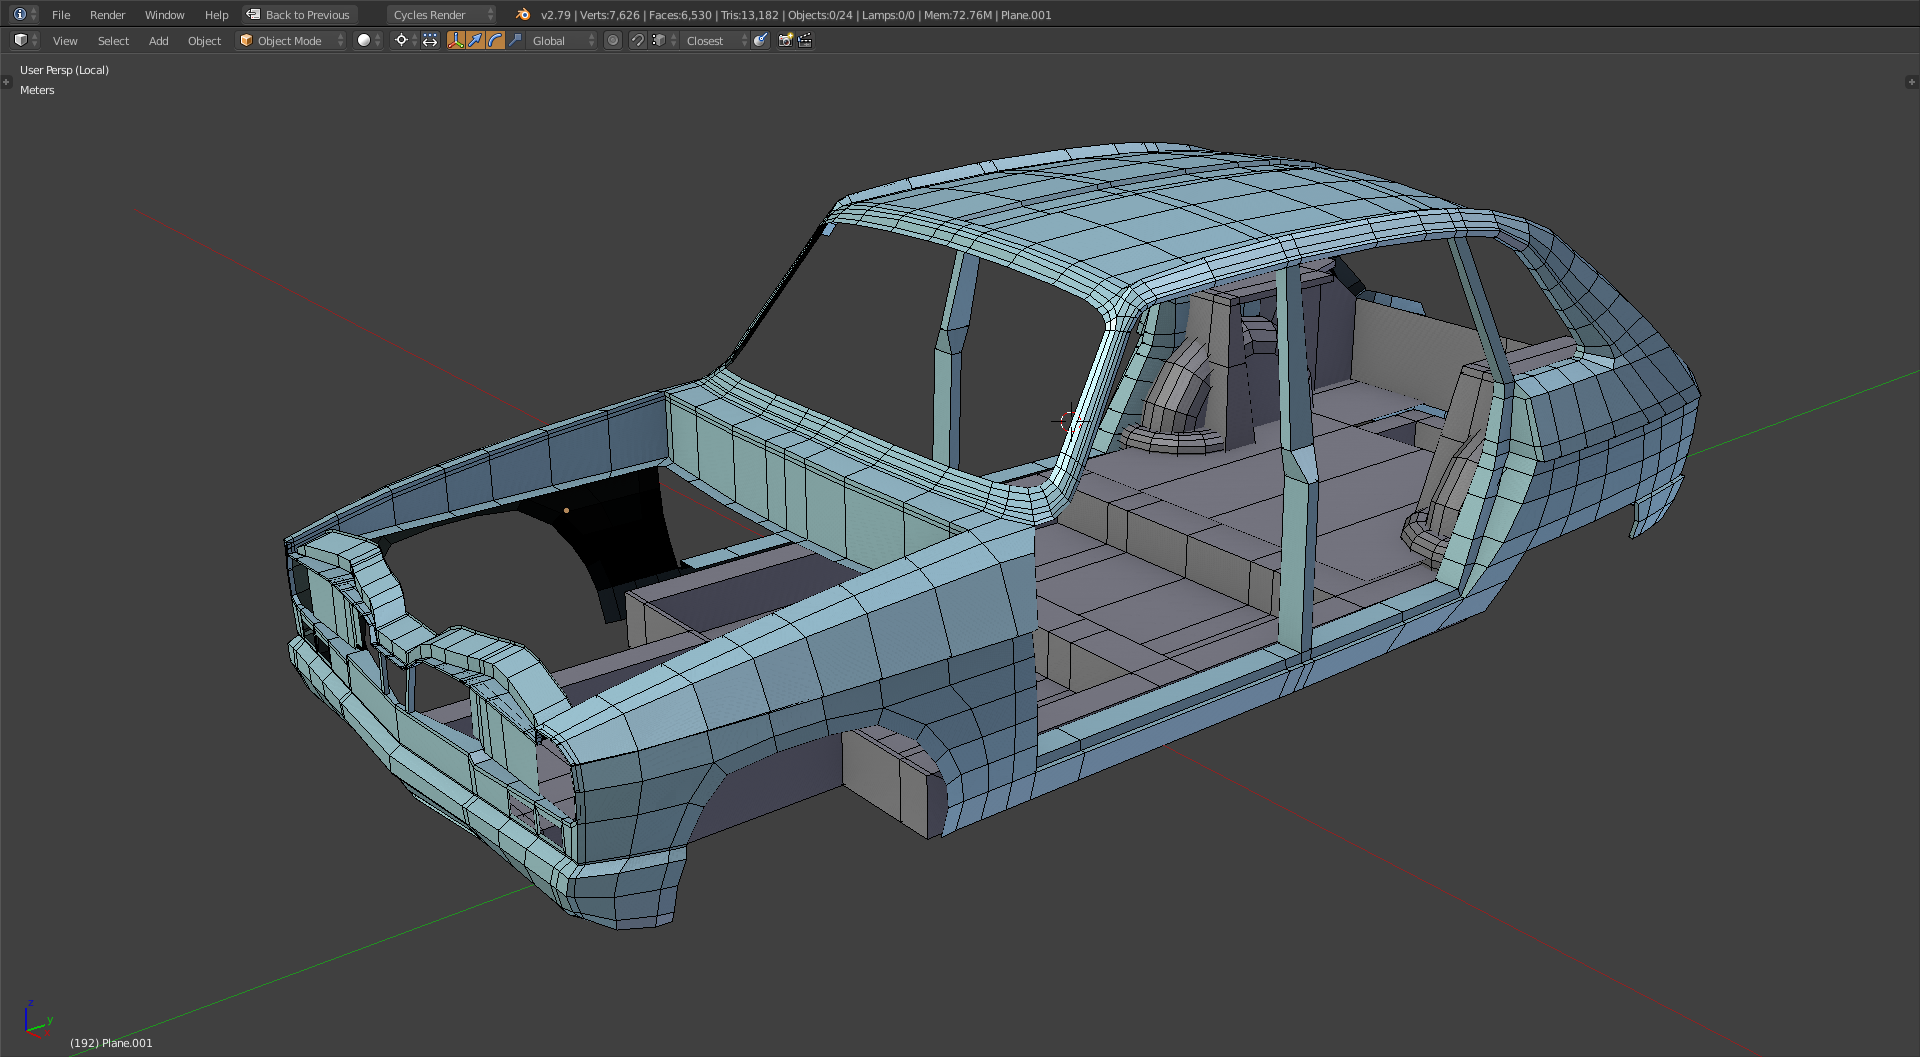Select the translate manipulator arrow
The width and height of the screenshot is (1920, 1057).
click(476, 40)
